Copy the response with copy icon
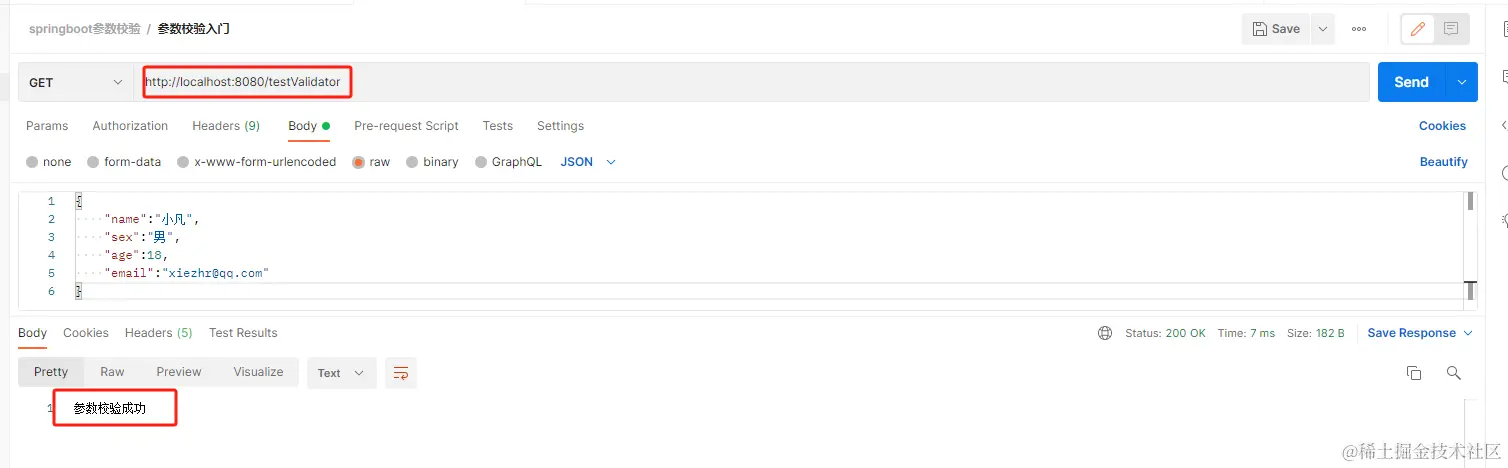This screenshot has width=1508, height=468. coord(1414,373)
